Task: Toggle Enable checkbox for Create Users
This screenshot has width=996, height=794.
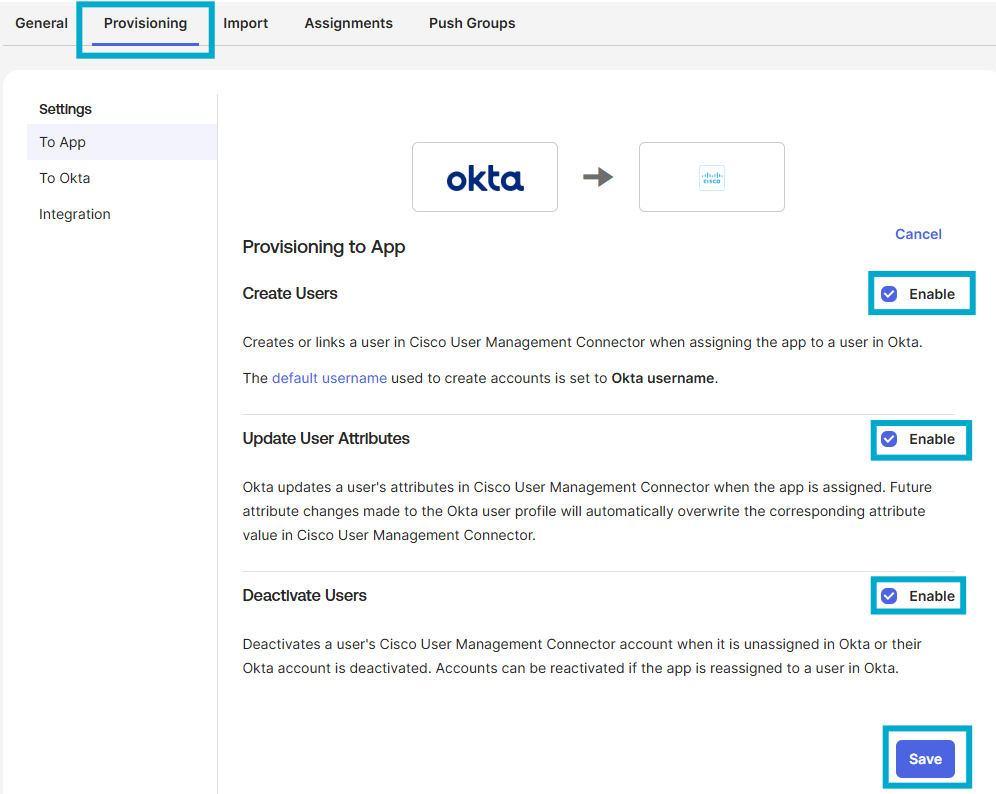Action: [889, 294]
